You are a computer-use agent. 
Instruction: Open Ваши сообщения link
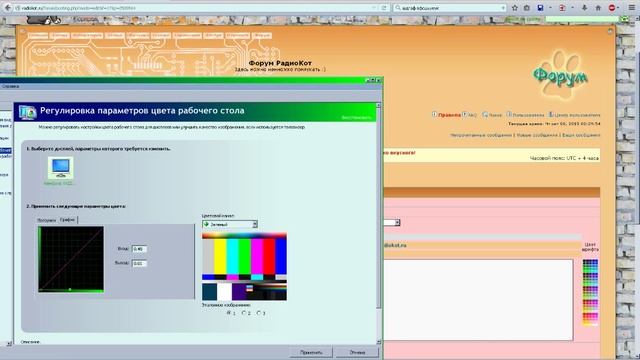click(581, 135)
